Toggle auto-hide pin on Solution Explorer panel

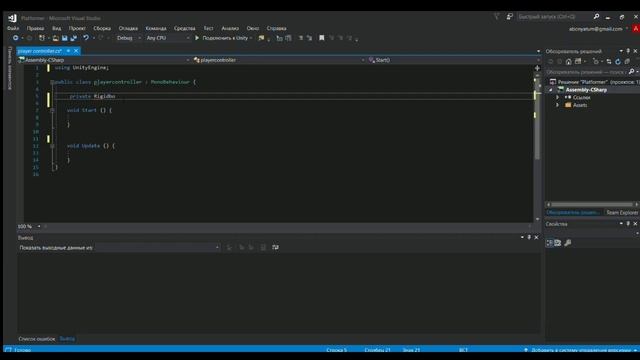(x=628, y=51)
